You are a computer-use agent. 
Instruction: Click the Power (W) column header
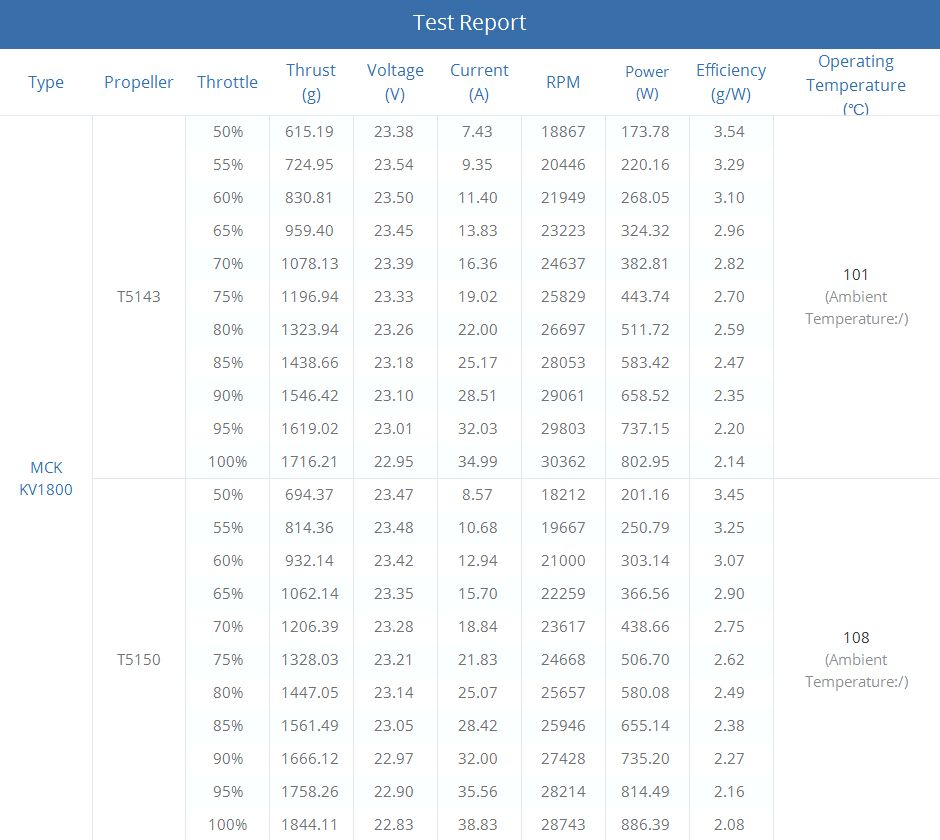point(647,82)
